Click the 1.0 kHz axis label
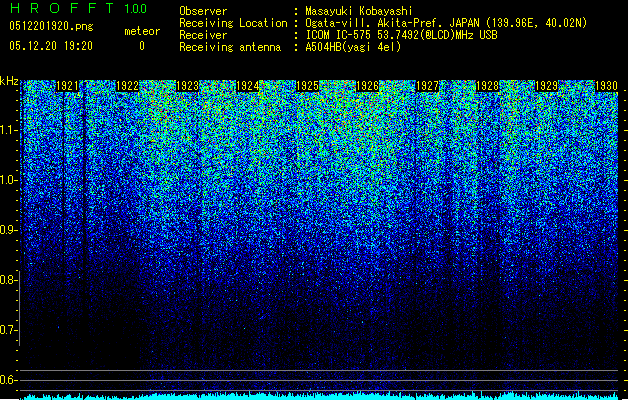 8,180
